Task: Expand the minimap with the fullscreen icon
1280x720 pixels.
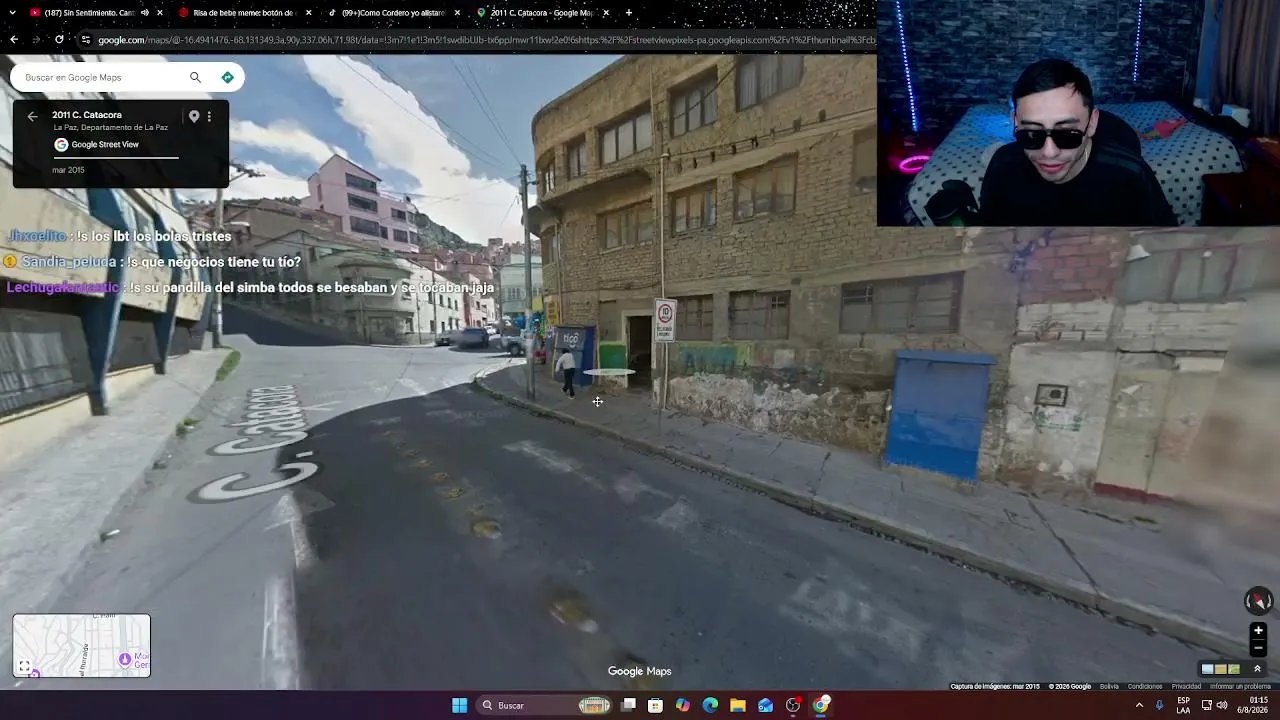Action: coord(24,666)
